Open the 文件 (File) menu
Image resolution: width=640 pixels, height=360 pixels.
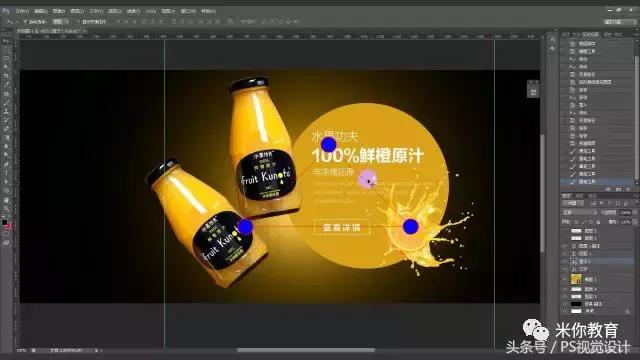click(22, 11)
